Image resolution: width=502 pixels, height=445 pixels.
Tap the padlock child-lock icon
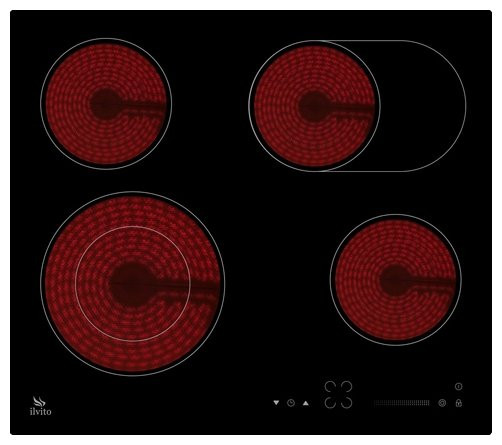point(459,403)
